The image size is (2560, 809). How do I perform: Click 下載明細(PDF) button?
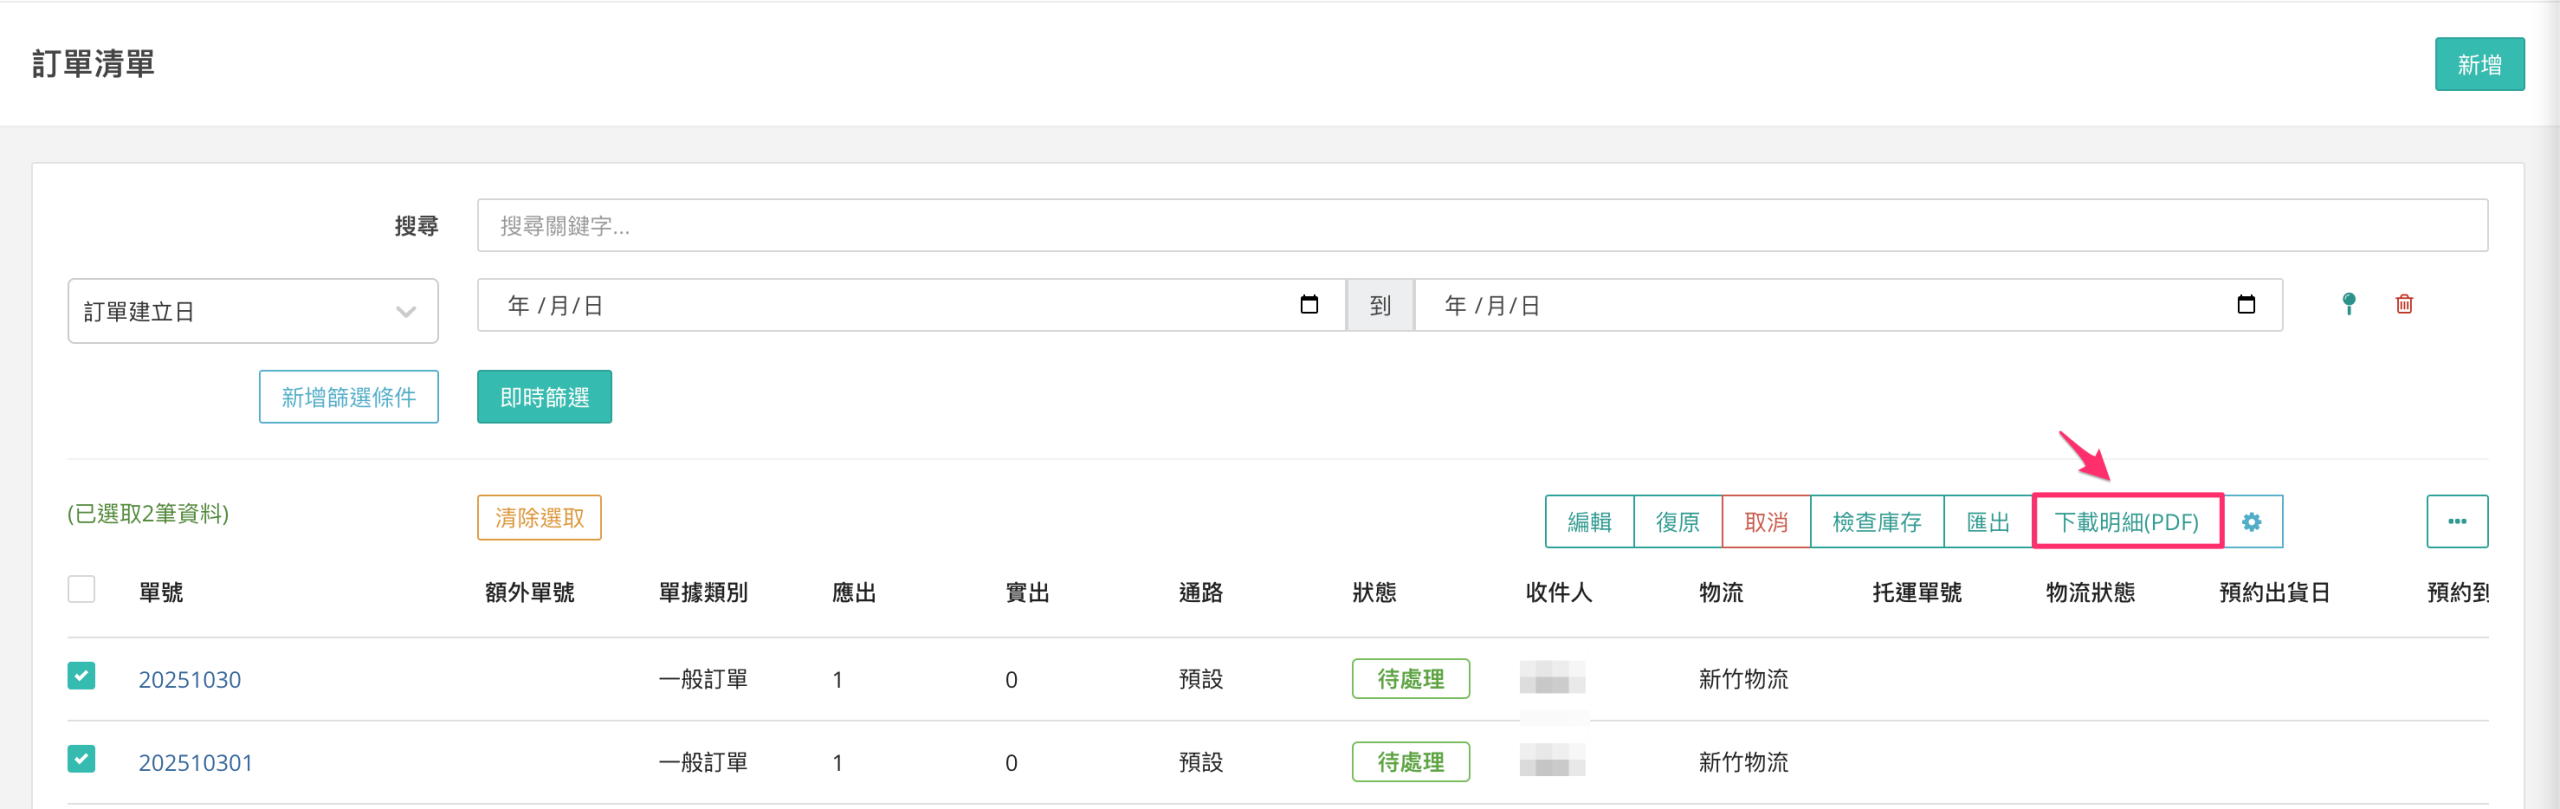click(2127, 522)
